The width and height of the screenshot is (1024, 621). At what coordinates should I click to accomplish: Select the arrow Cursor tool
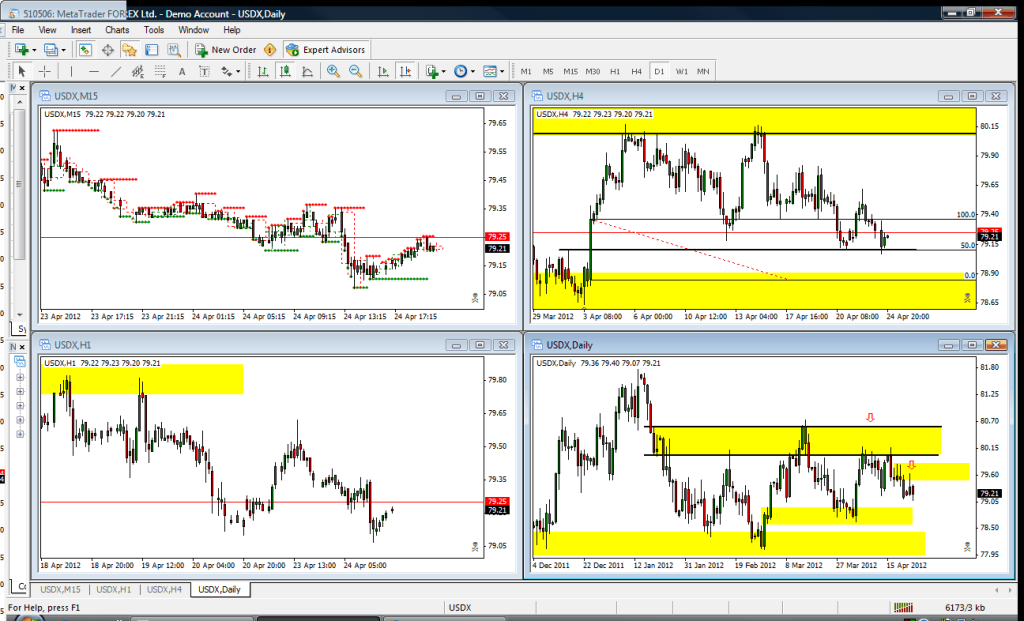[22, 71]
